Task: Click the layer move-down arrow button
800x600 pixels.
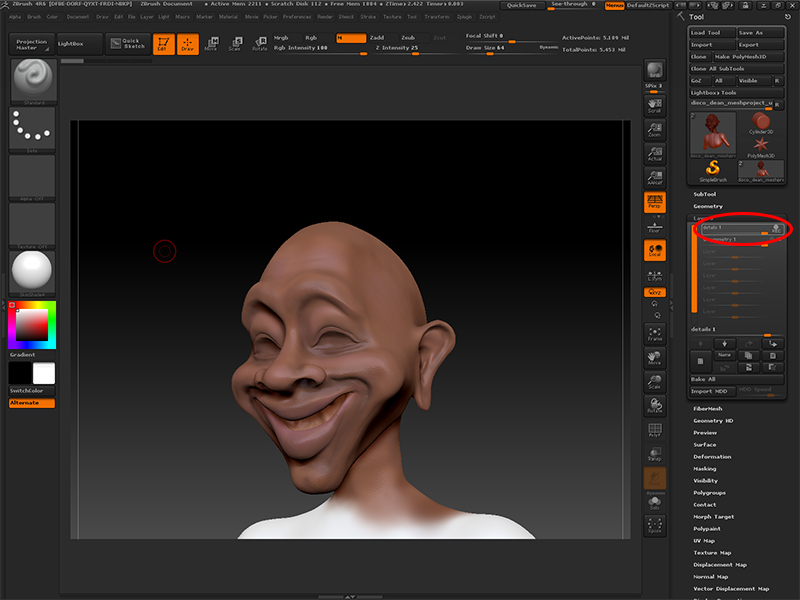Action: coord(724,343)
